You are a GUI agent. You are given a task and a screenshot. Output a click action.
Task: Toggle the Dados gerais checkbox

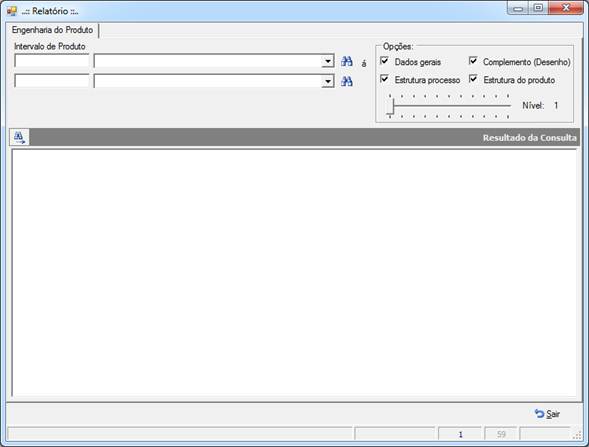tap(384, 60)
